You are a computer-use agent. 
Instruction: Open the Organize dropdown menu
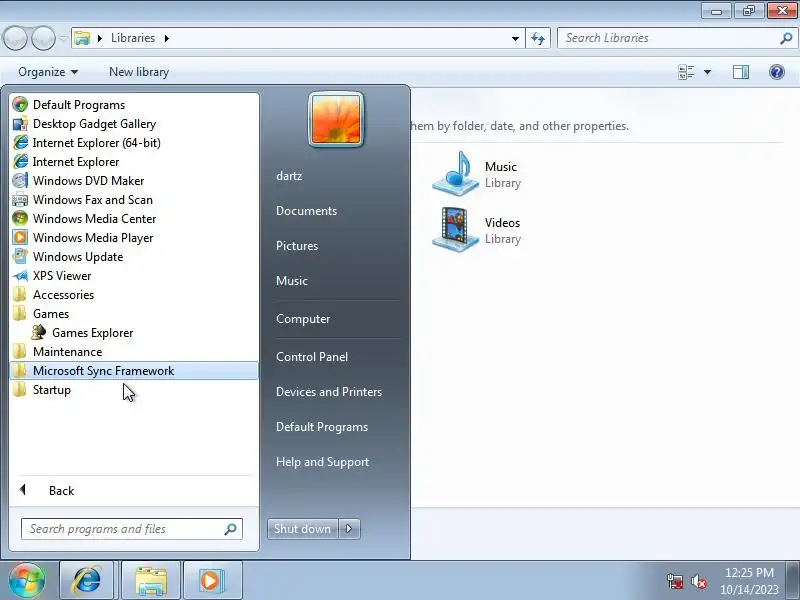tap(48, 72)
